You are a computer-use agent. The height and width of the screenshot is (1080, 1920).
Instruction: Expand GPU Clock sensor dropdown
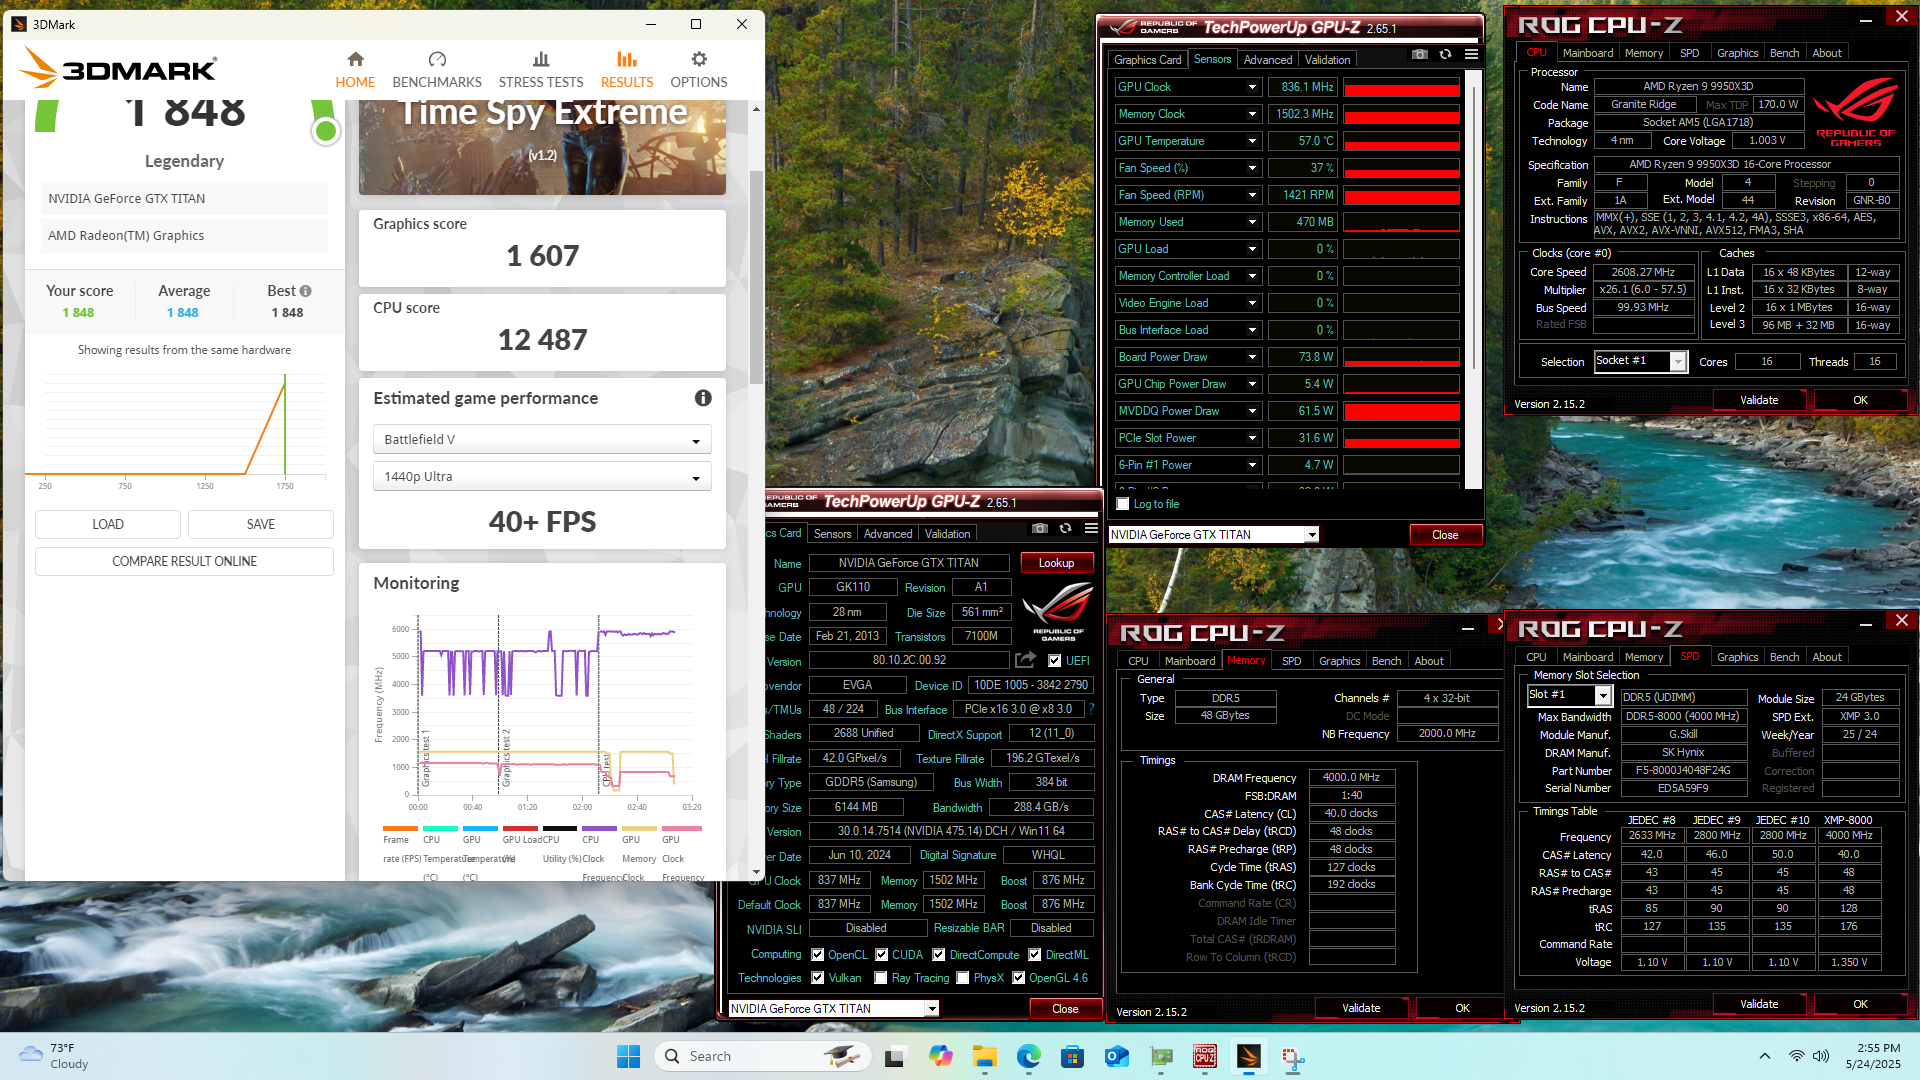pos(1252,87)
